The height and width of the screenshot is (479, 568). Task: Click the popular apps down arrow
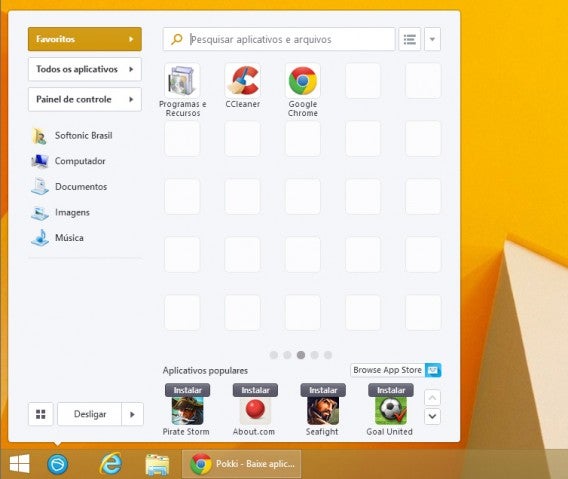point(432,416)
